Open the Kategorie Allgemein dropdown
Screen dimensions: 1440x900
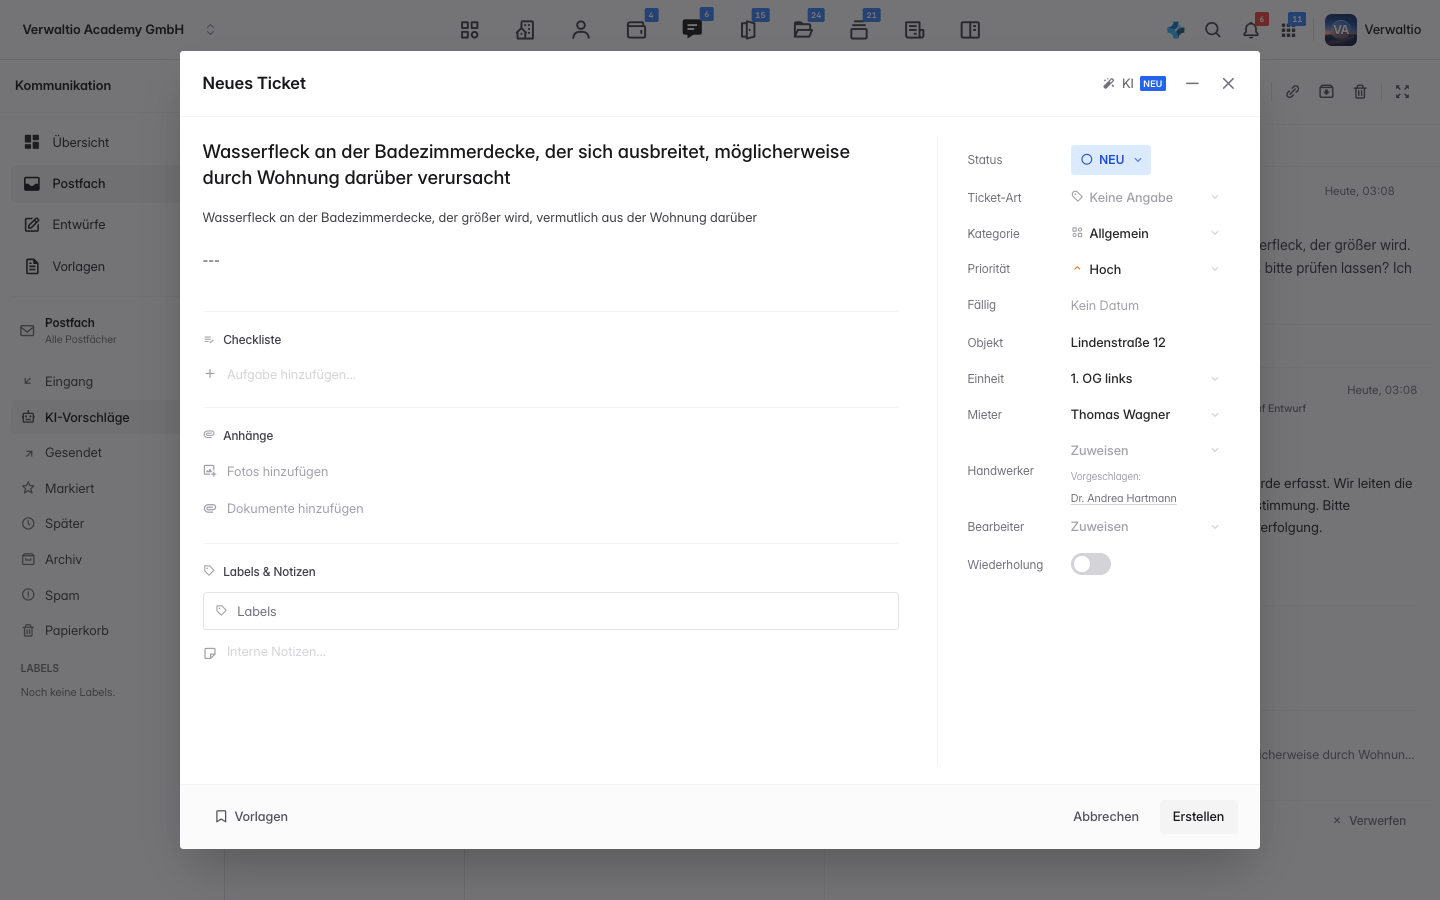coord(1146,233)
